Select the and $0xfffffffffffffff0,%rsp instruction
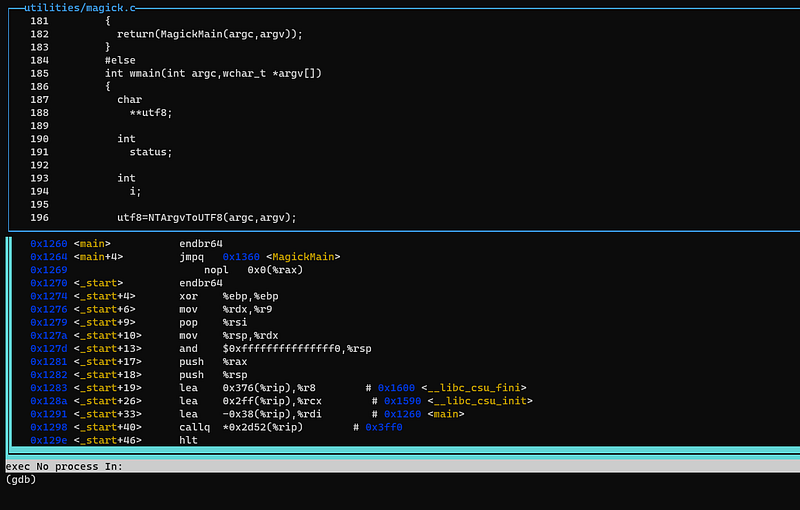Screen dimensions: 800x510 tap(275, 349)
